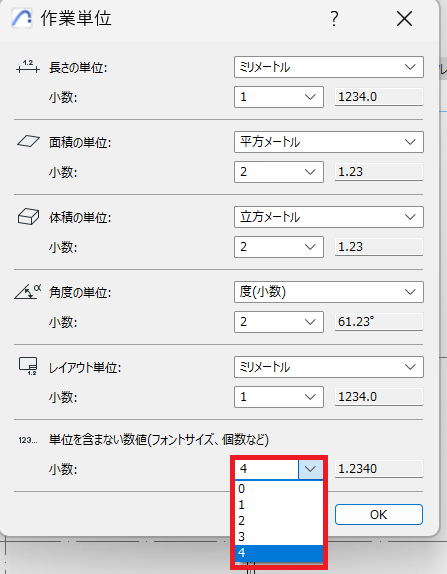Confirm with the OK button

379,514
